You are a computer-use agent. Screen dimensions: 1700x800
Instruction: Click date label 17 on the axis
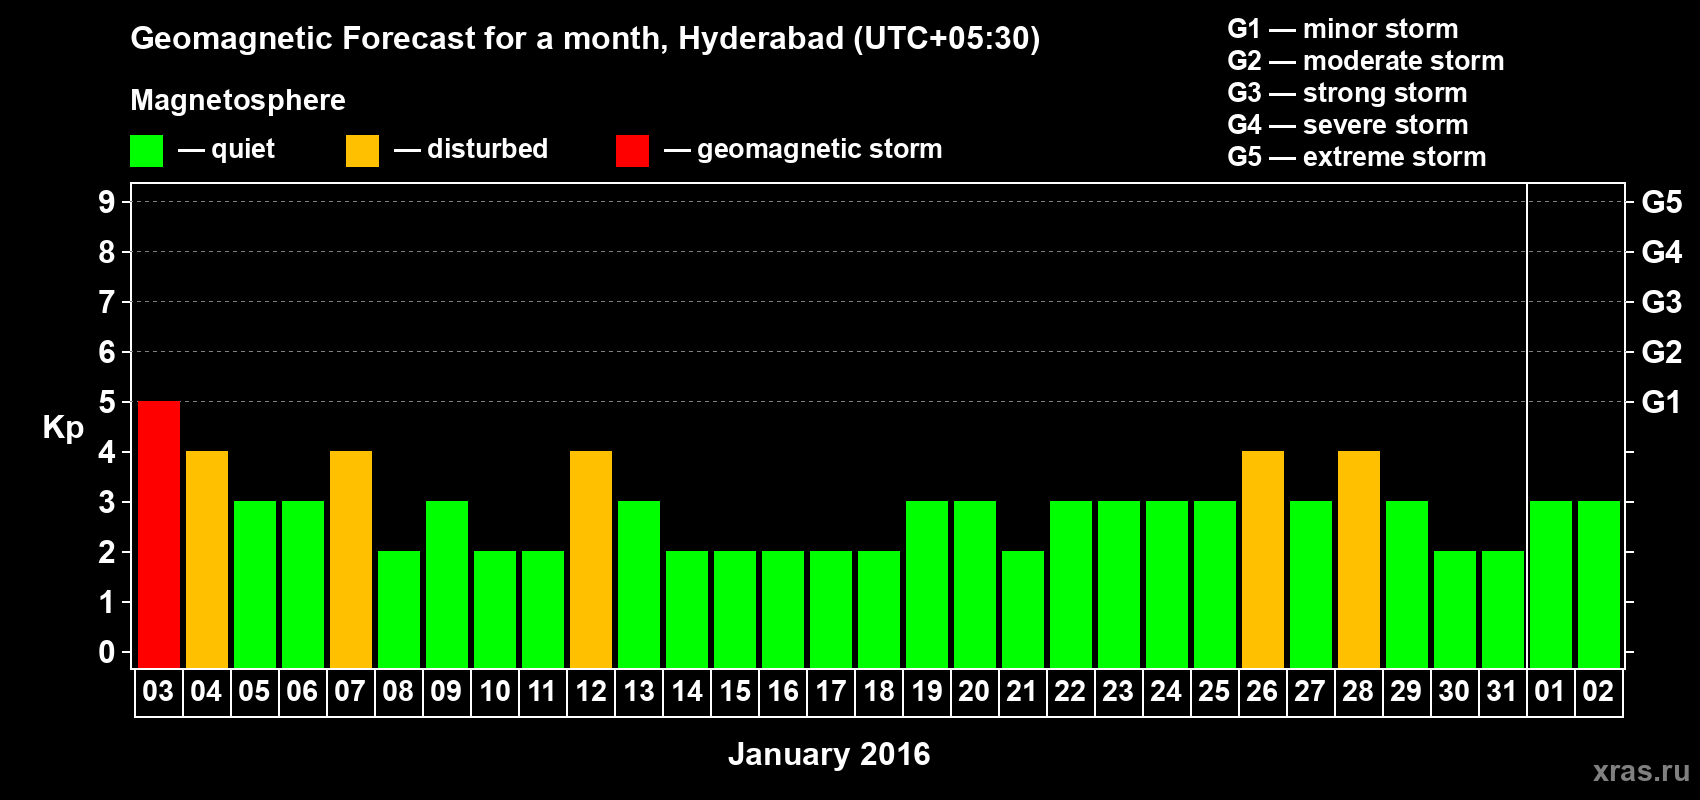click(x=830, y=692)
